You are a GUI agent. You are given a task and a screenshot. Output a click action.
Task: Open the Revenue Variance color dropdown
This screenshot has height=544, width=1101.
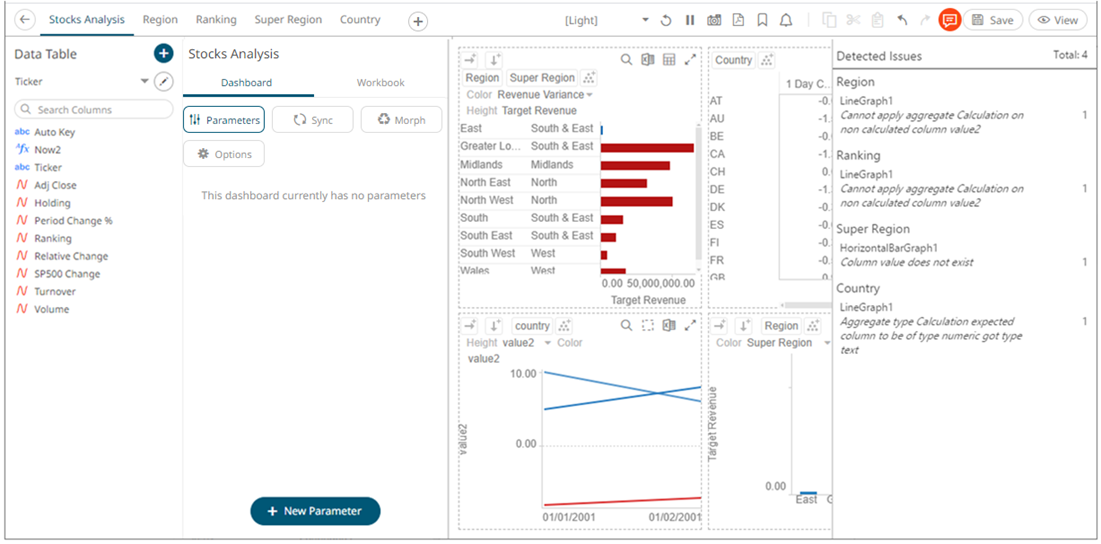[x=589, y=95]
